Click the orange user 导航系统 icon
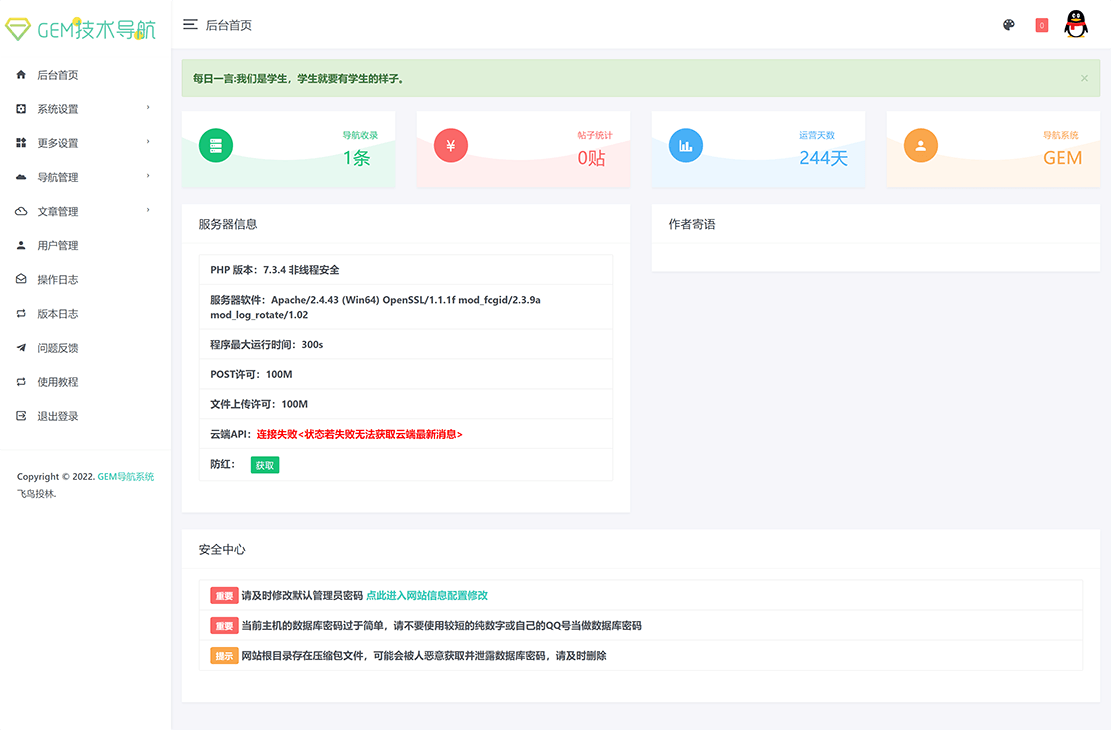The image size is (1111, 730). (920, 146)
